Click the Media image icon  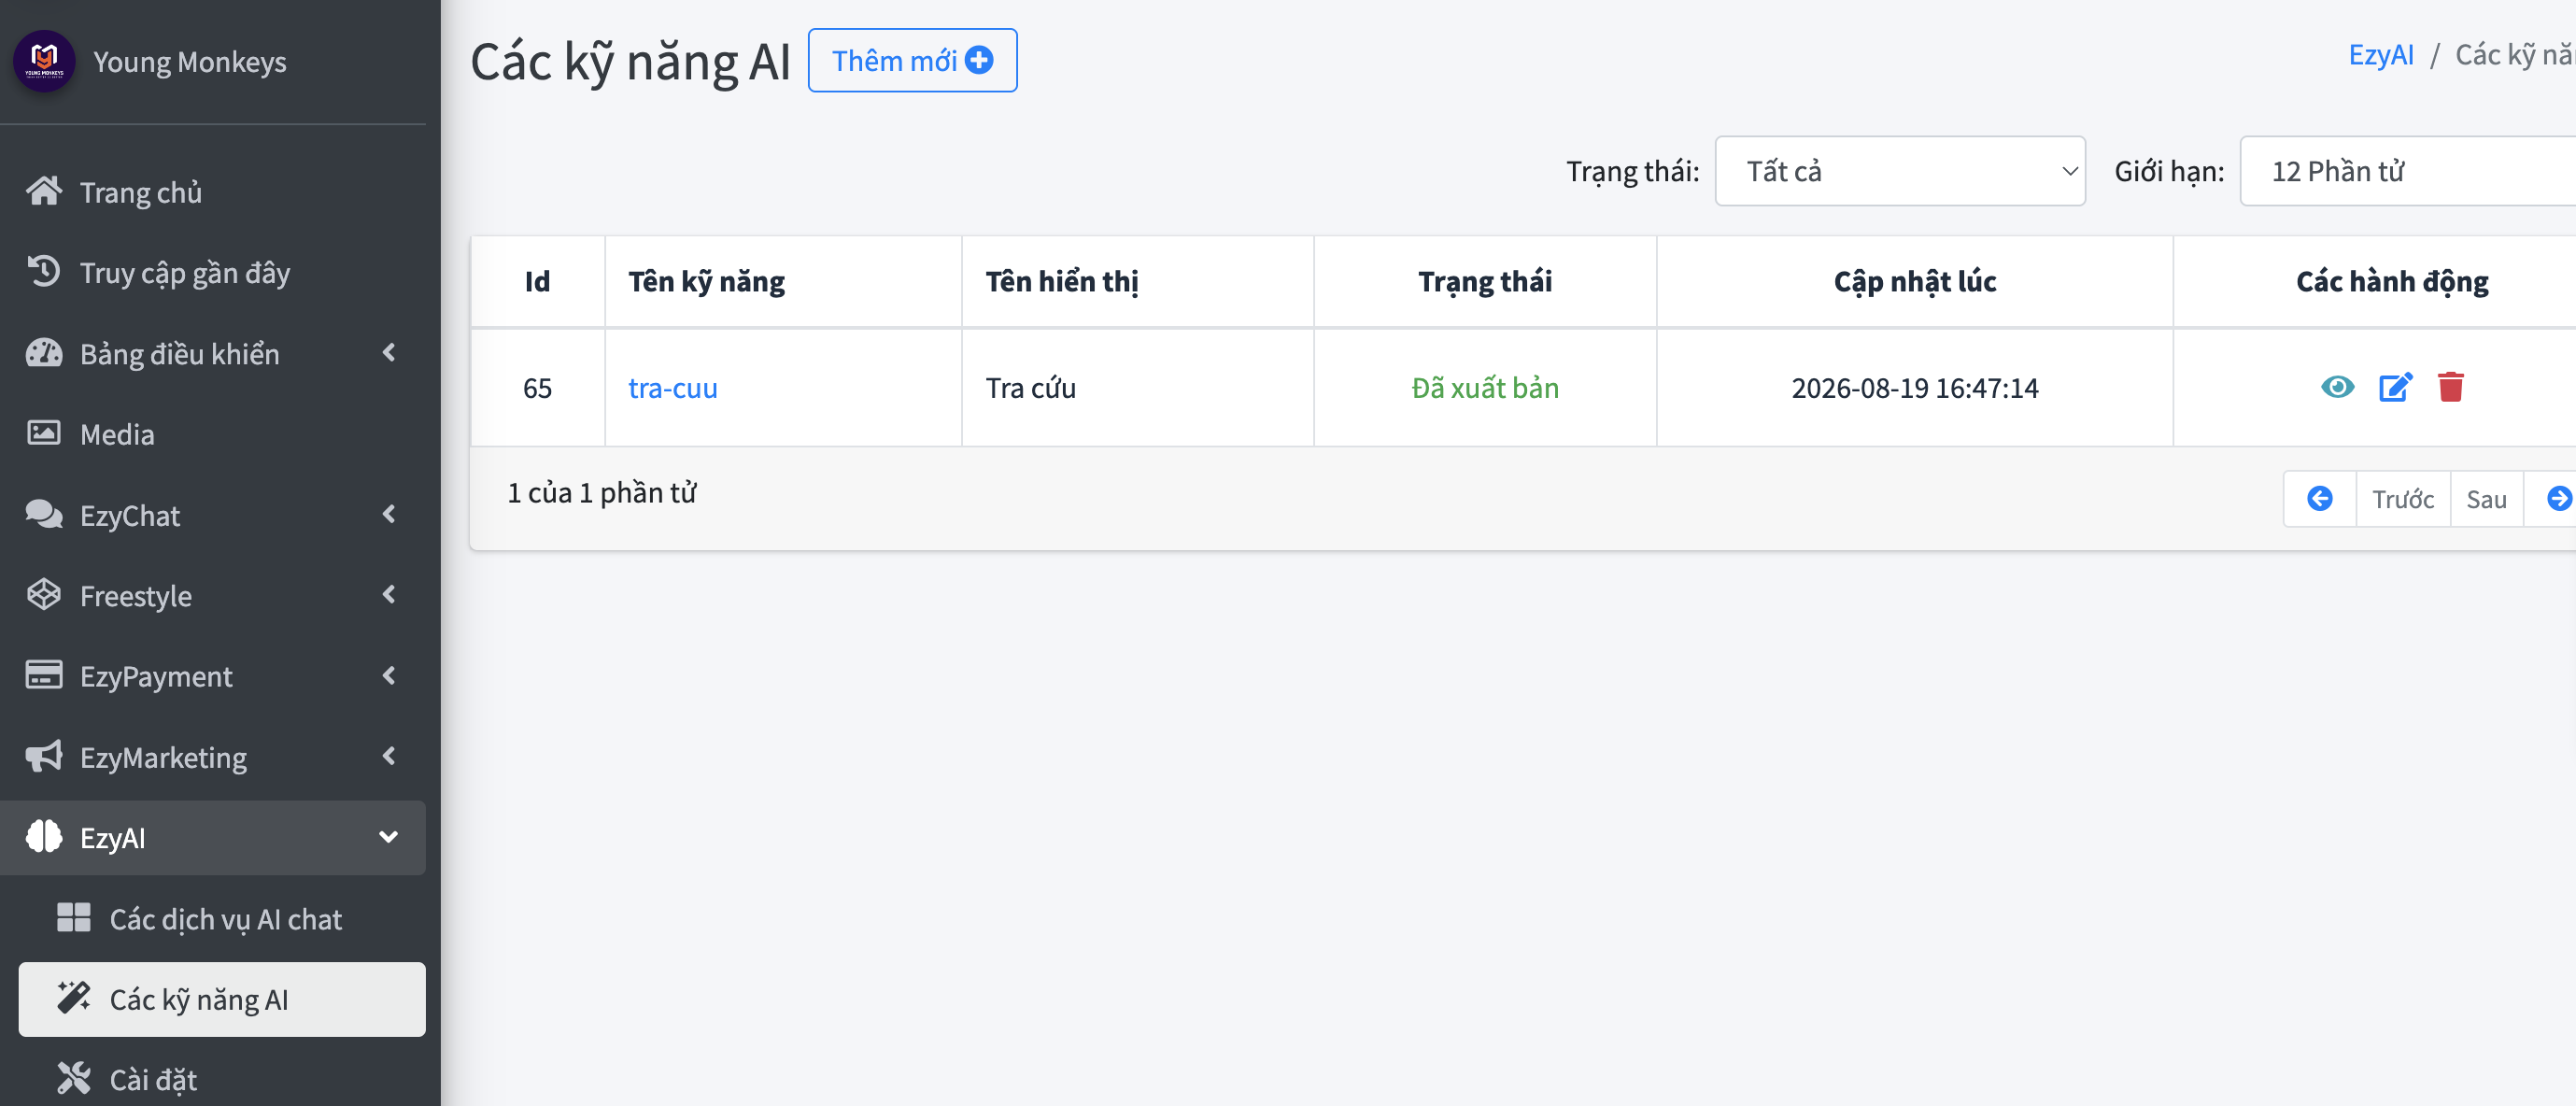pos(44,433)
